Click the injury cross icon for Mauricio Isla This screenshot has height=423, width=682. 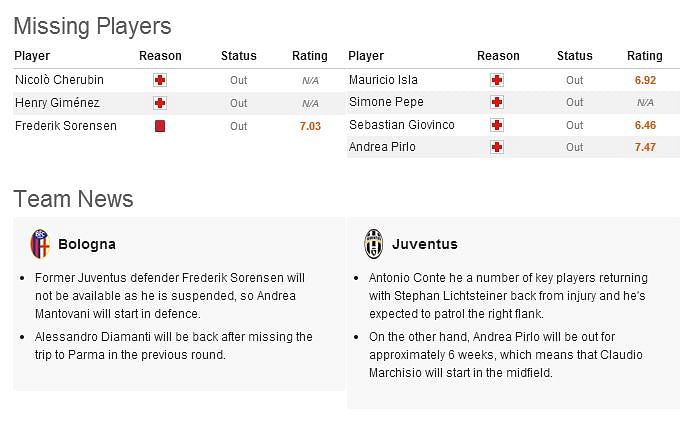click(x=497, y=80)
